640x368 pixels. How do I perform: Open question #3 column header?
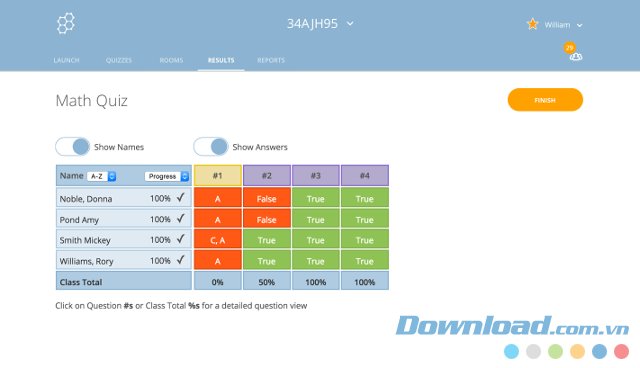click(316, 175)
